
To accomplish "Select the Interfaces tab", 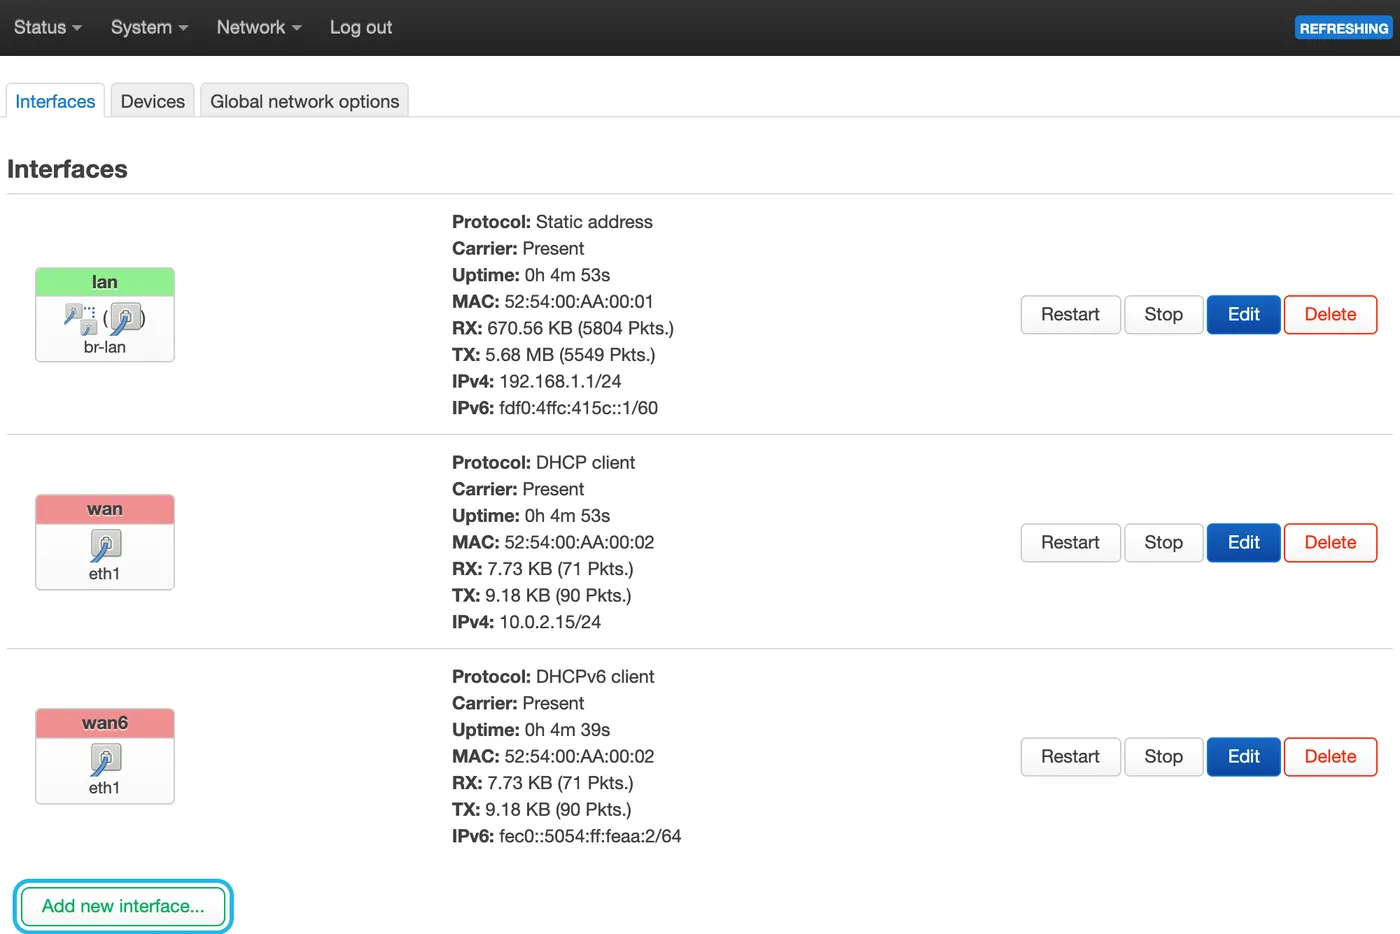I will tap(55, 101).
